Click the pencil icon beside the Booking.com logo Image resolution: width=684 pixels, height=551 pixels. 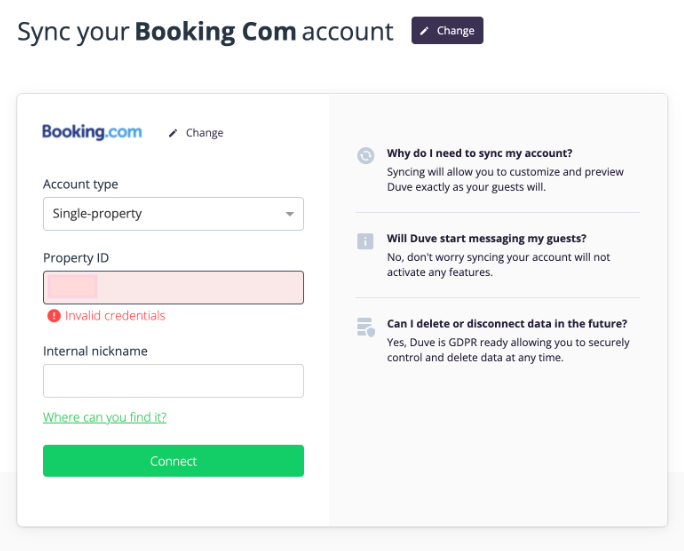[173, 133]
